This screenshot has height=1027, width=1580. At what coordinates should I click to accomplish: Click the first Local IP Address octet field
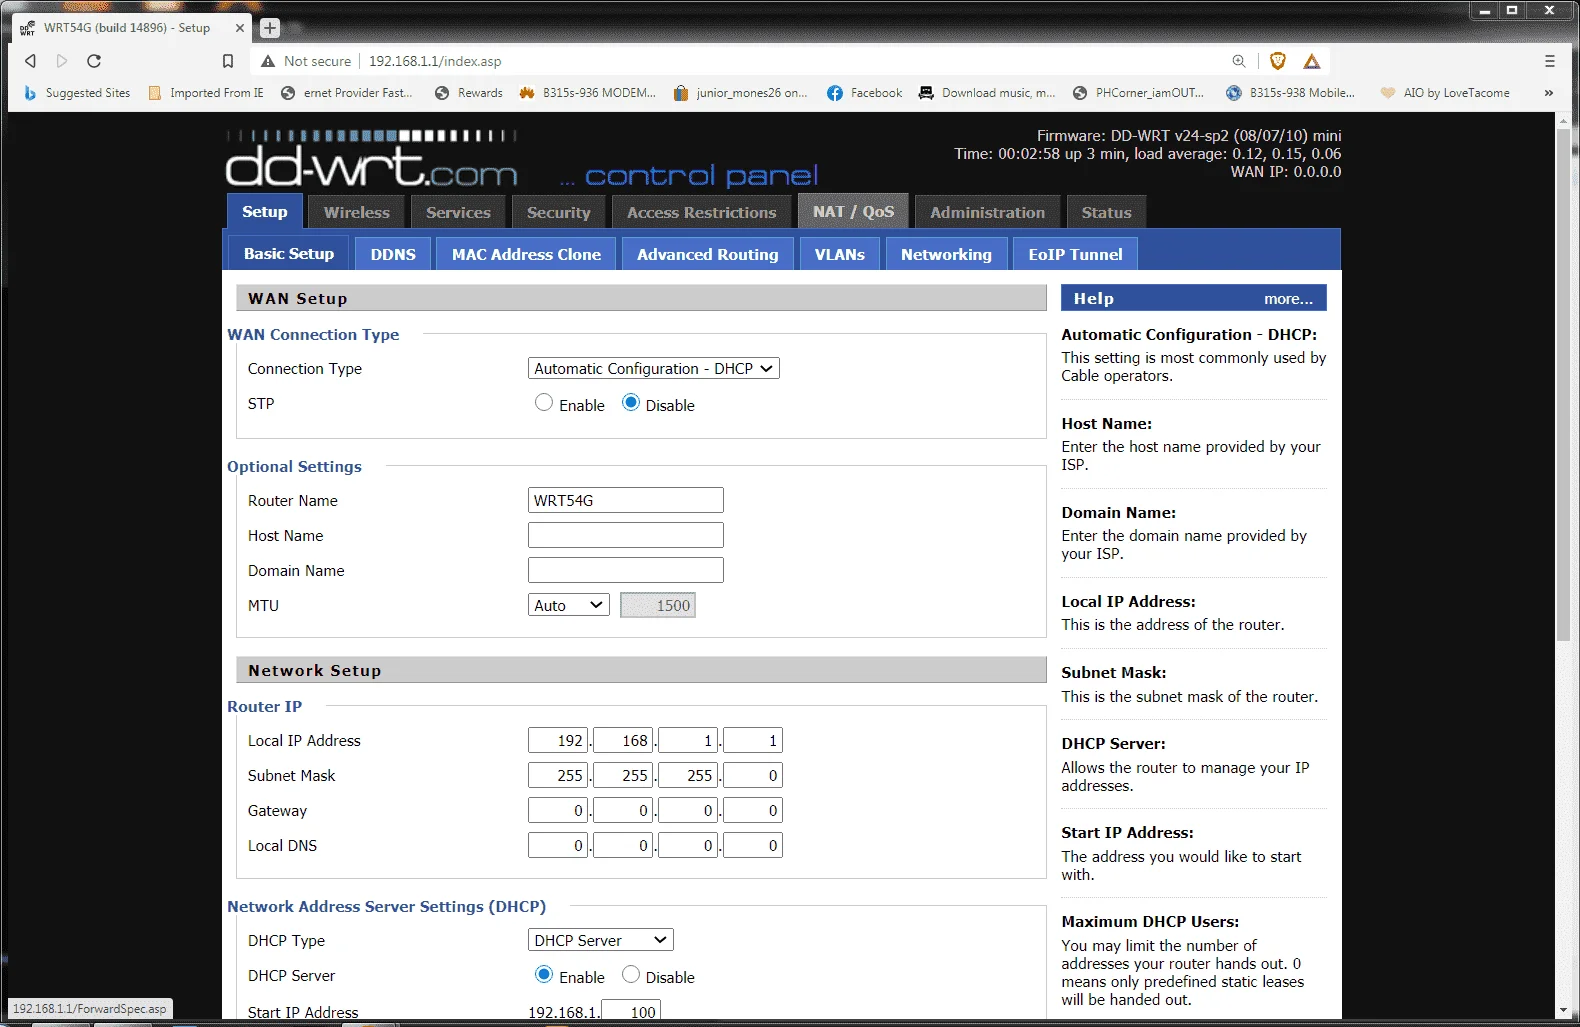click(x=559, y=740)
